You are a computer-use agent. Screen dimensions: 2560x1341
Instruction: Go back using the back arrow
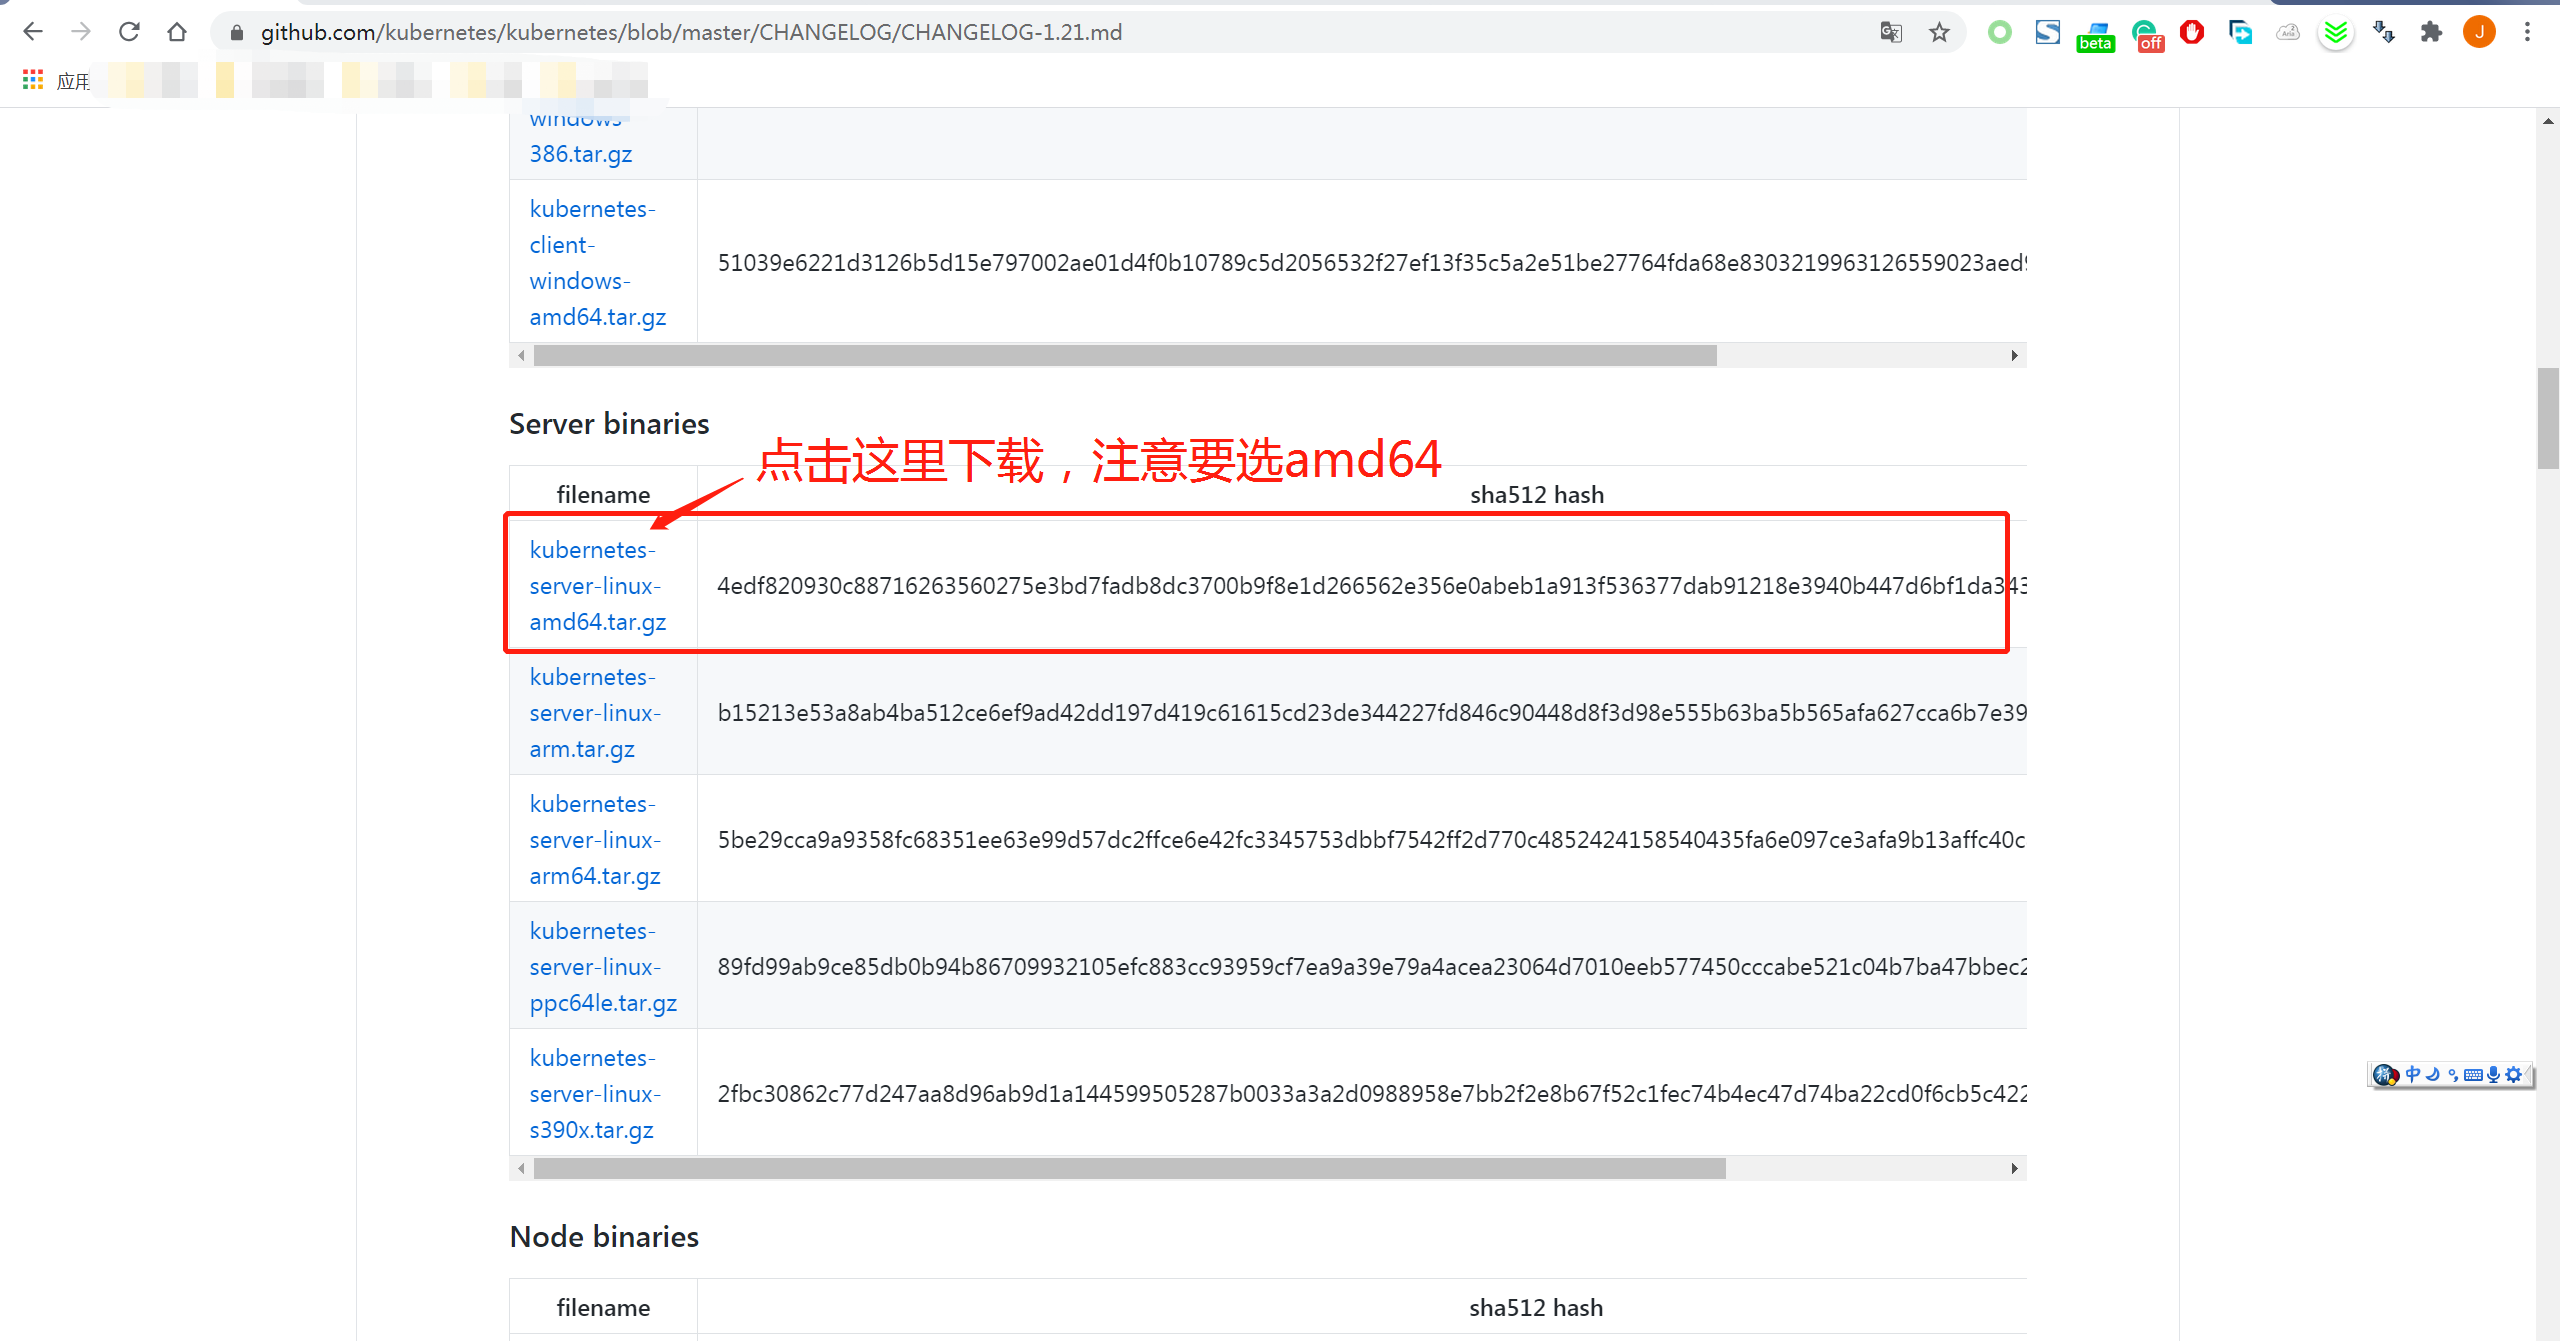[33, 32]
